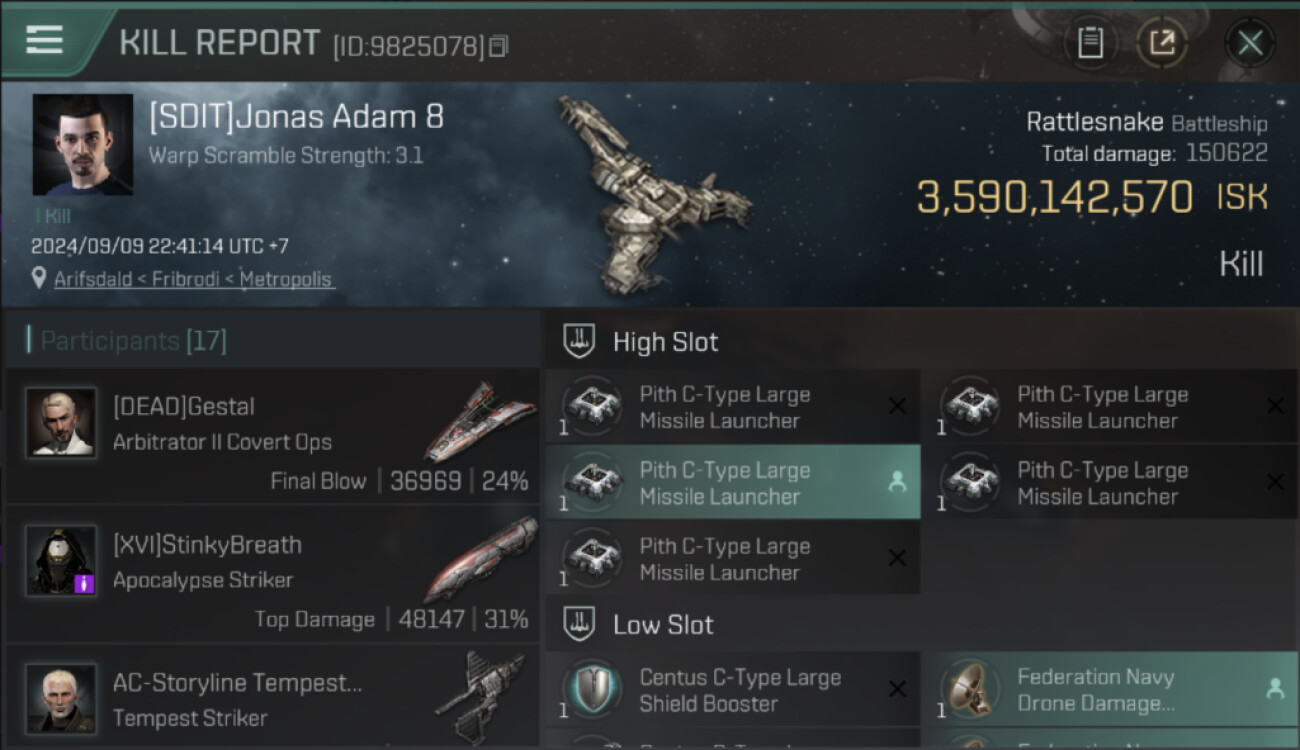Click the Low Slot section icon
Viewport: 1300px width, 750px height.
[579, 624]
